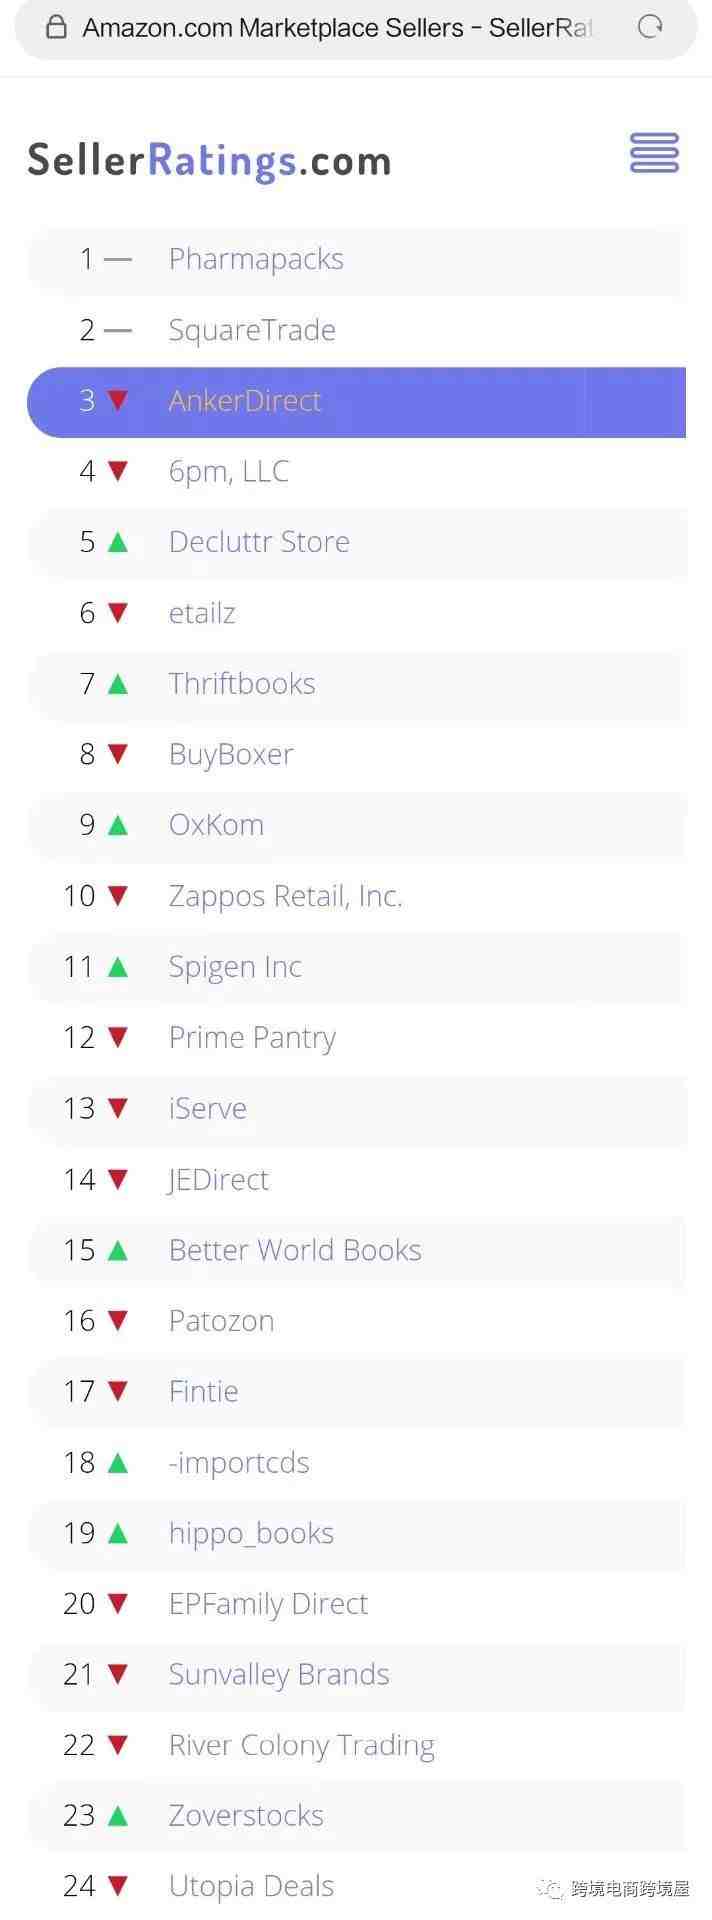The width and height of the screenshot is (712, 1920).
Task: Select the highlighted AnkerDirect row
Action: (357, 401)
